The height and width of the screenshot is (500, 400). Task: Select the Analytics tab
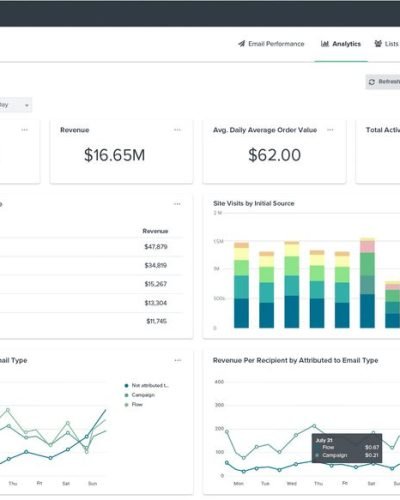(x=341, y=44)
